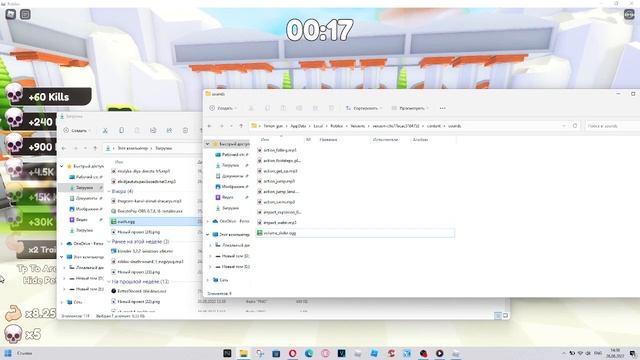The height and width of the screenshot is (360, 640).
Task: Open Сортировать dropdown in sounds window
Action: 364,108
